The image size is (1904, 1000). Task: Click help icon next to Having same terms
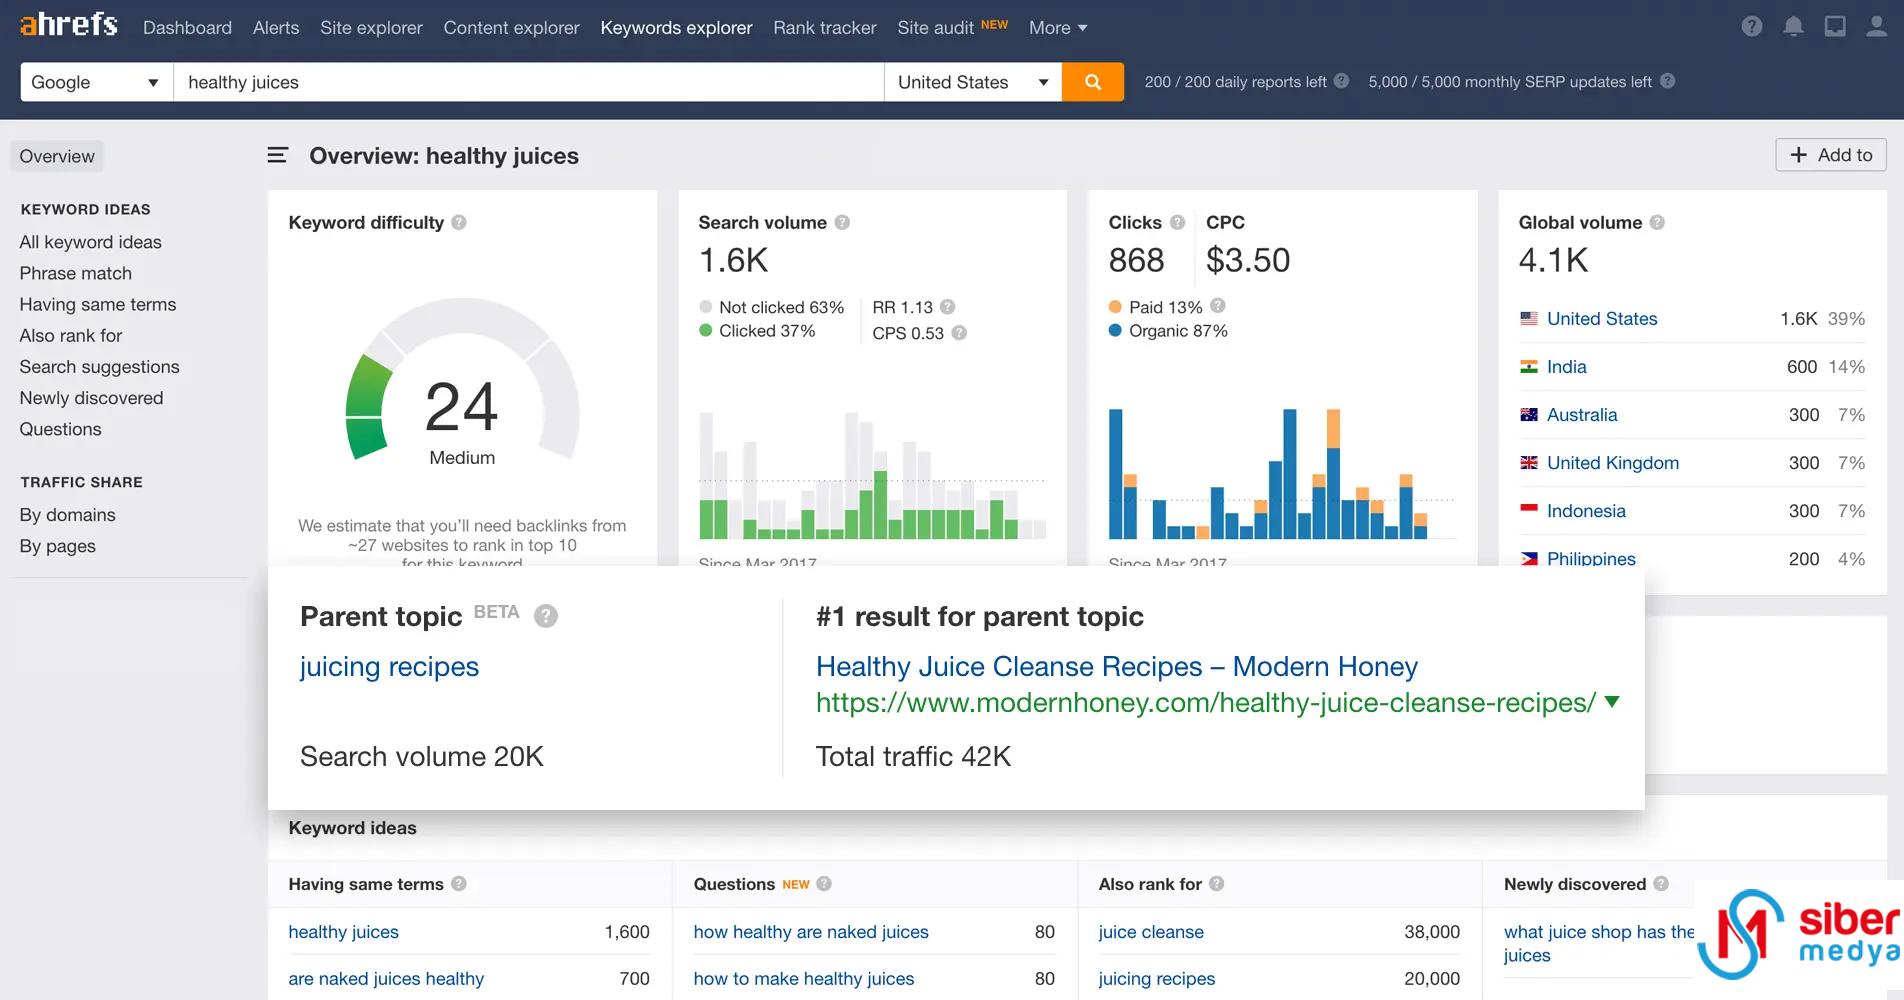(x=459, y=884)
